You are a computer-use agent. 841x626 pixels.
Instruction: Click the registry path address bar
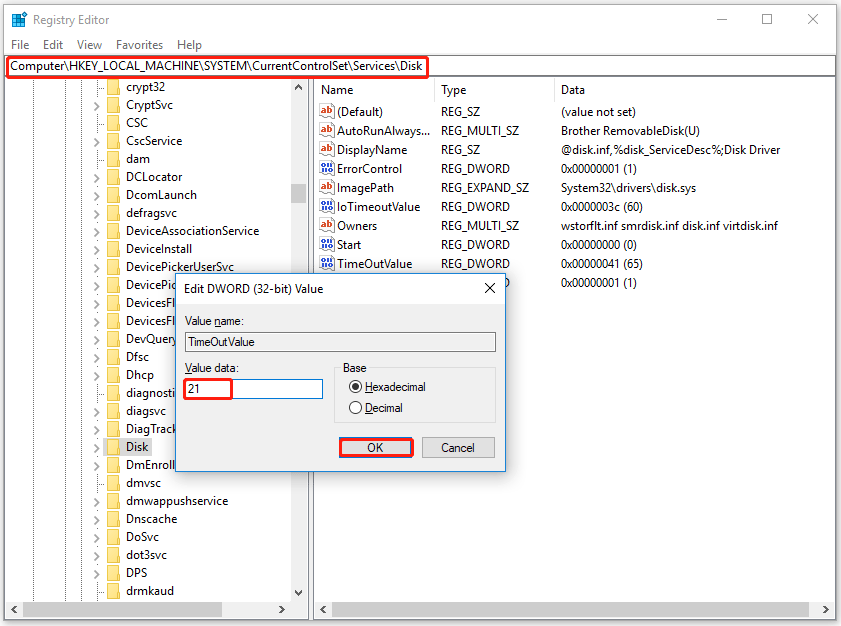click(x=420, y=66)
